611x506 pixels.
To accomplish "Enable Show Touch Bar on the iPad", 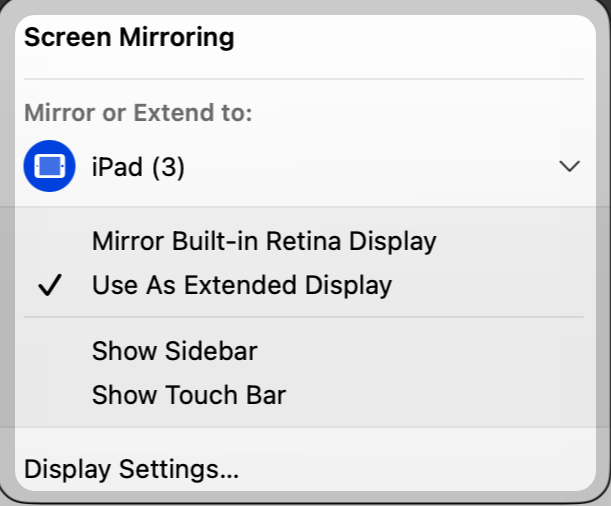I will 188,395.
